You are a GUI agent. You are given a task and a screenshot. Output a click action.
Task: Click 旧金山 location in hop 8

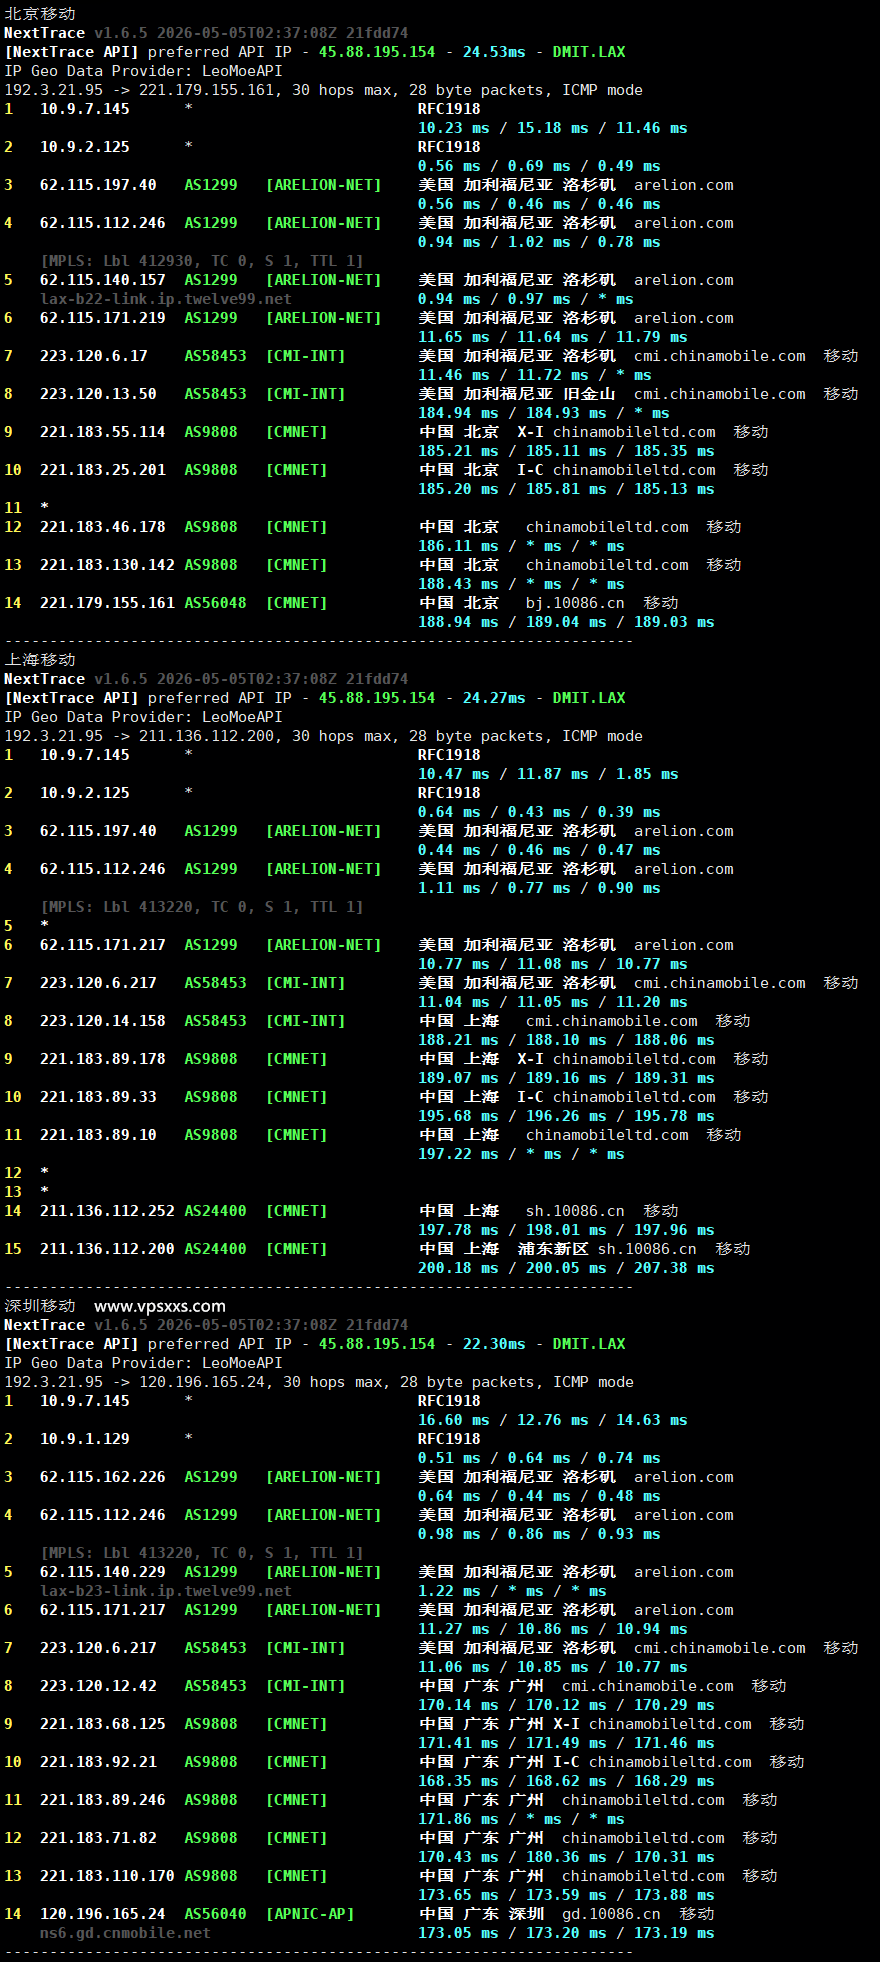click(589, 394)
